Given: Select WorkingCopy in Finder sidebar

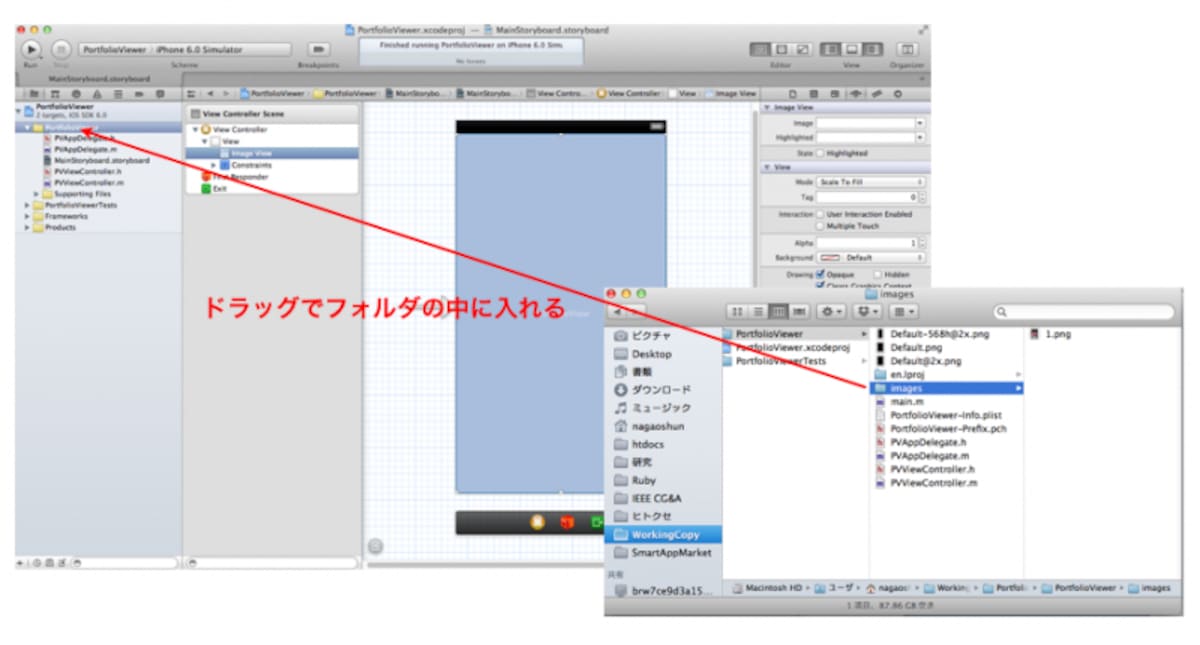Looking at the screenshot, I should [664, 534].
